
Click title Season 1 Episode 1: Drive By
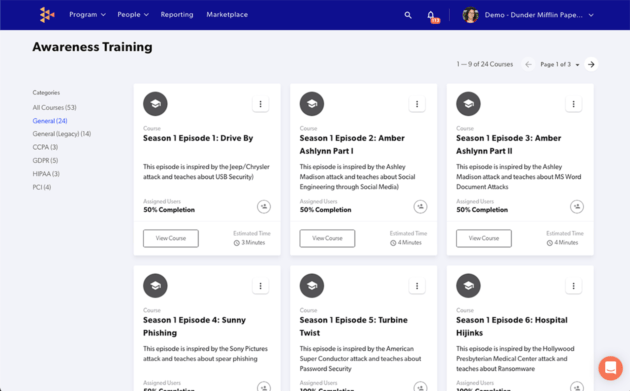coord(198,138)
